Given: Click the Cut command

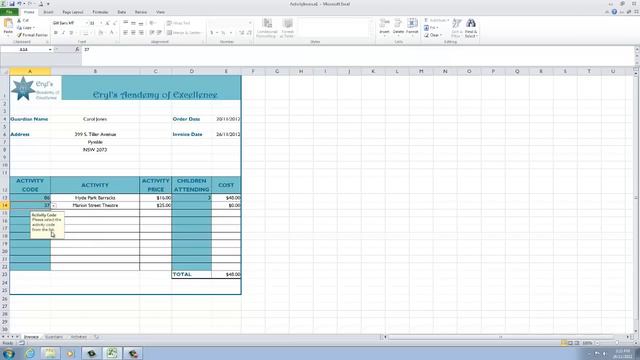Looking at the screenshot, I should point(23,20).
